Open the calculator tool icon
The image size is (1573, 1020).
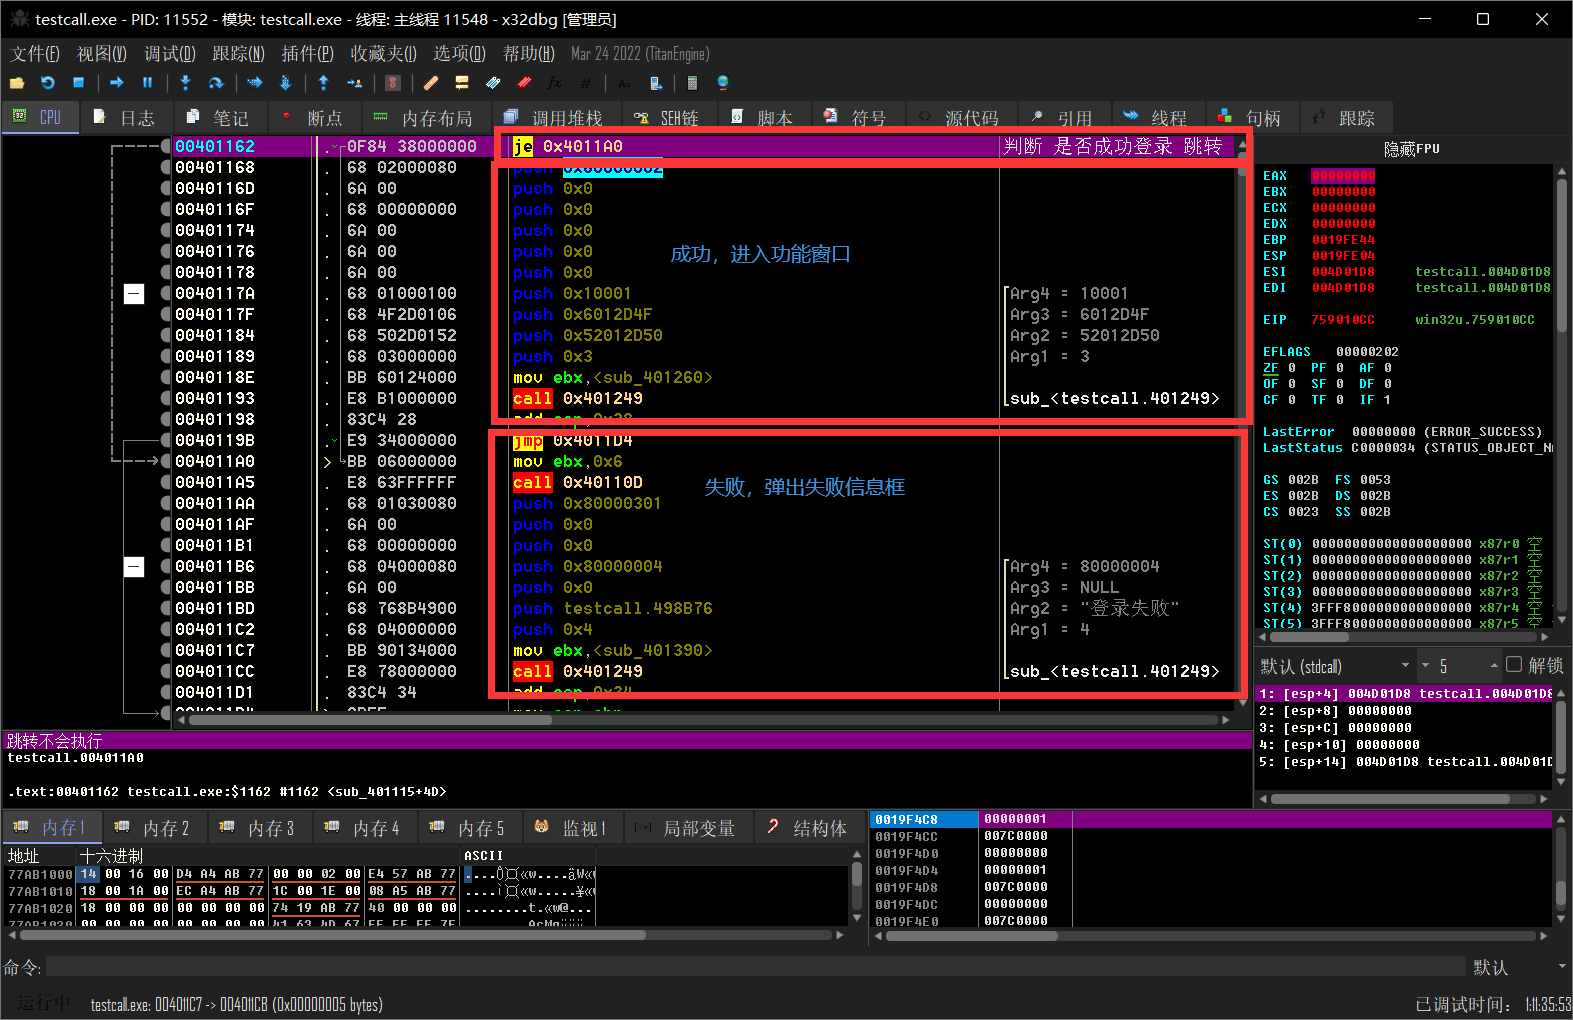[x=692, y=83]
